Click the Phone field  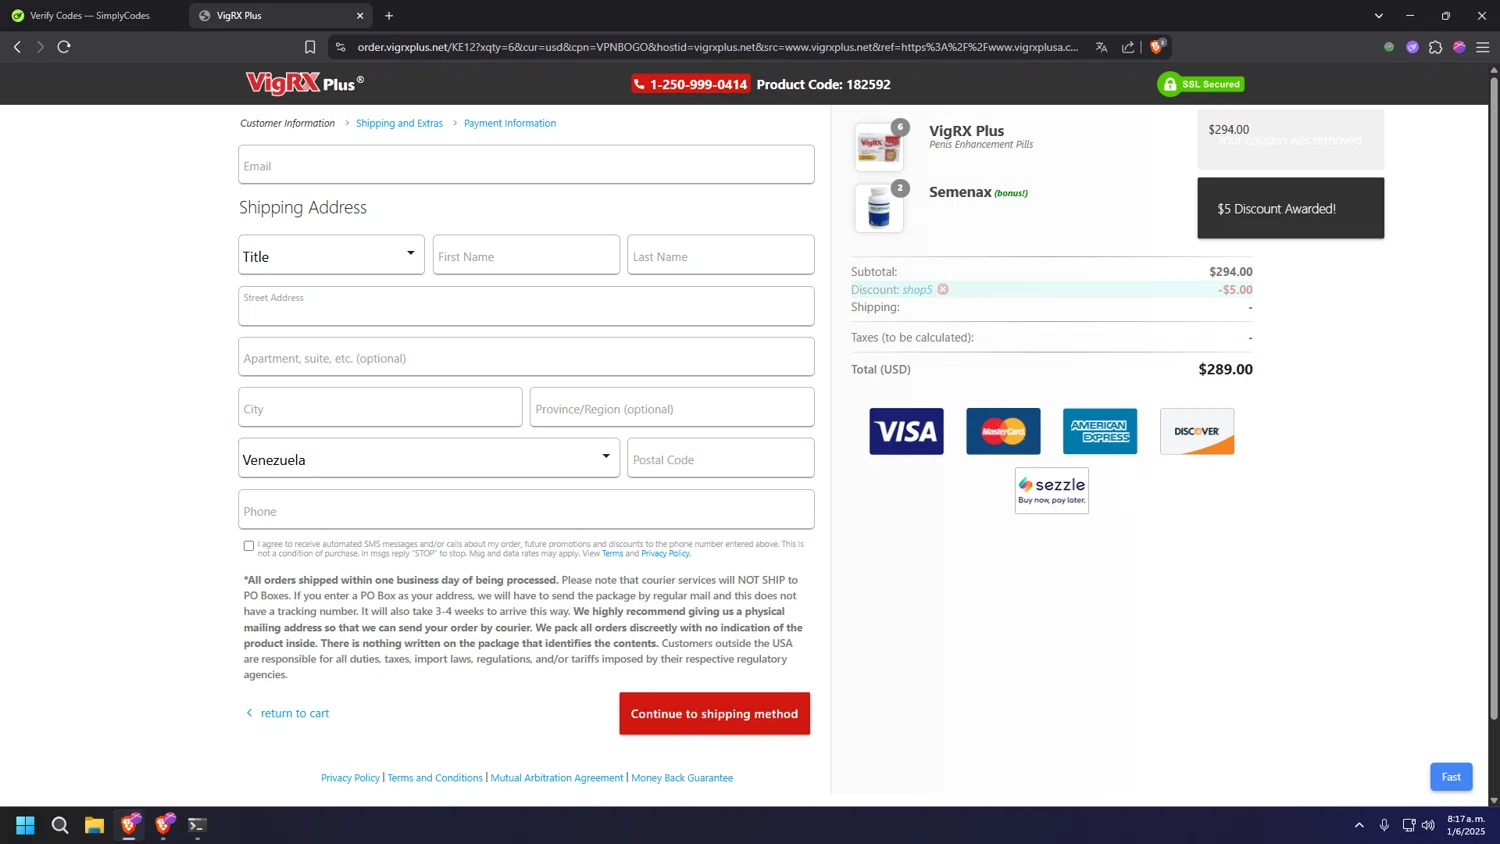tap(526, 509)
